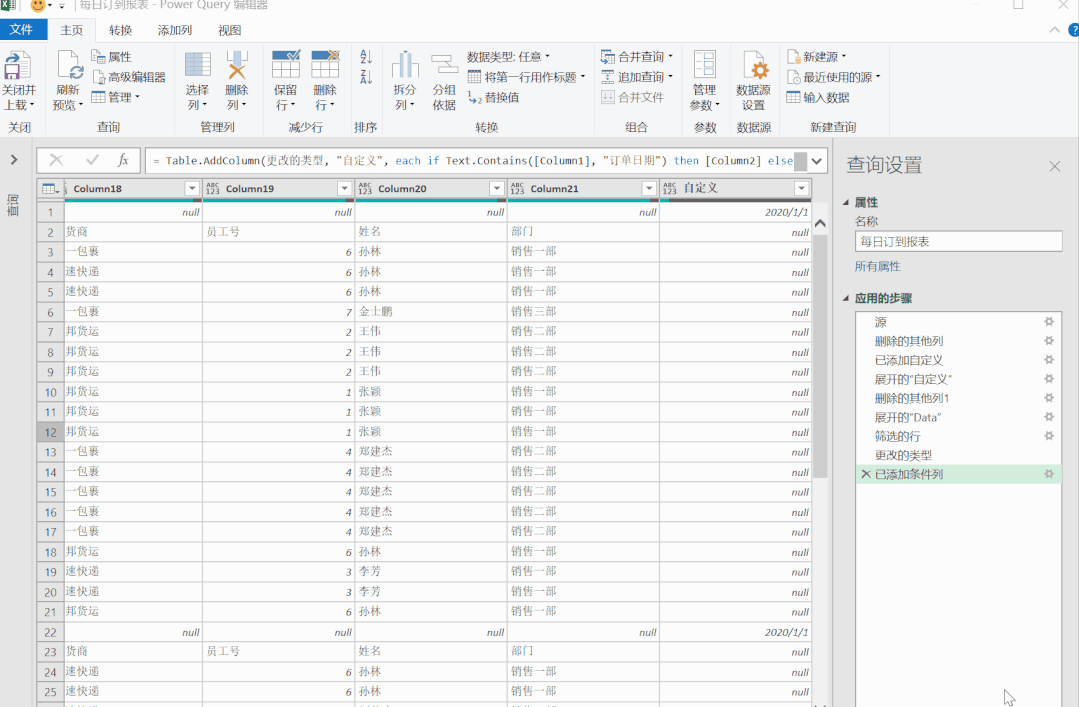
Task: Open 属性 properties in query group
Action: click(x=111, y=56)
